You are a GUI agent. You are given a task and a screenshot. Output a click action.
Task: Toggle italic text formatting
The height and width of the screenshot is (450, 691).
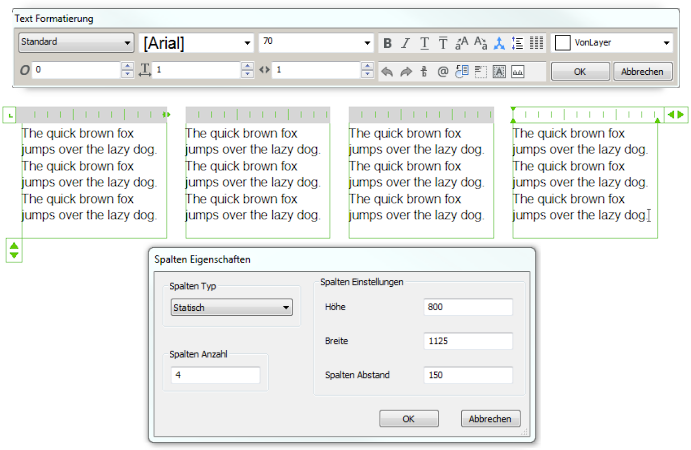coord(406,43)
